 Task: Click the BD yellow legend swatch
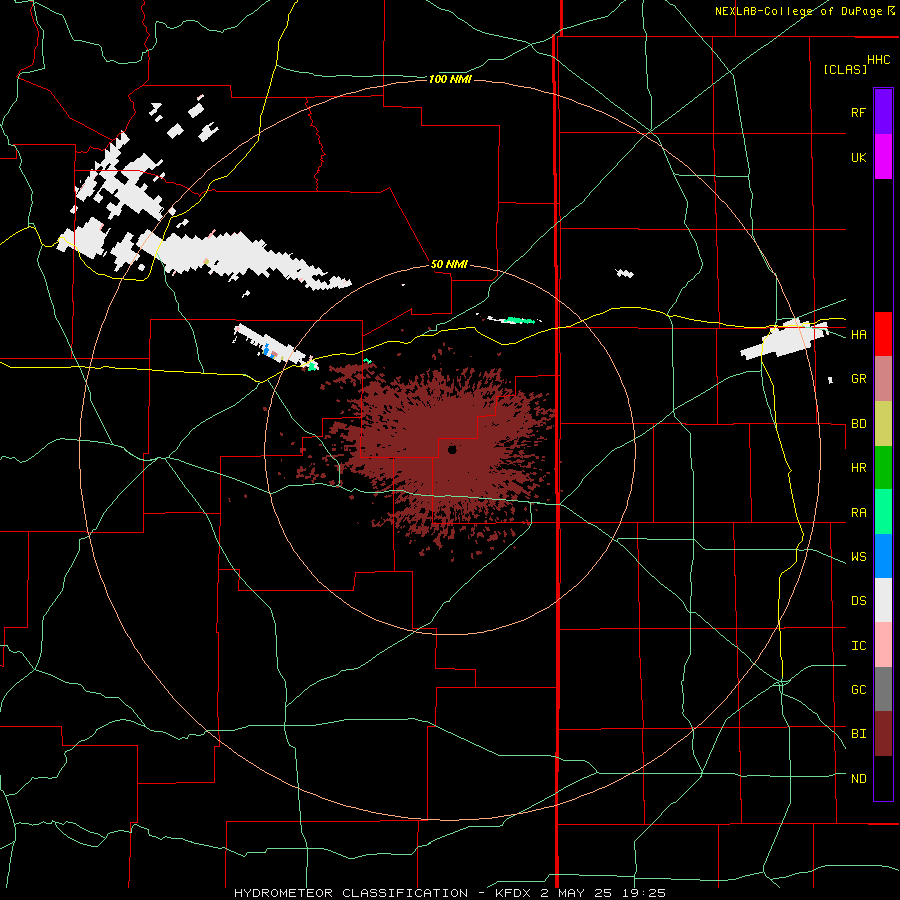(x=883, y=424)
